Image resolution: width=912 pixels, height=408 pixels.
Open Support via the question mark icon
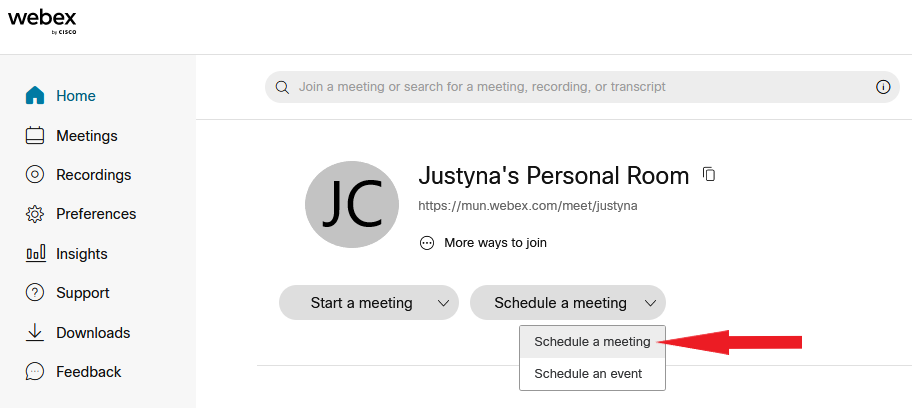pos(35,293)
